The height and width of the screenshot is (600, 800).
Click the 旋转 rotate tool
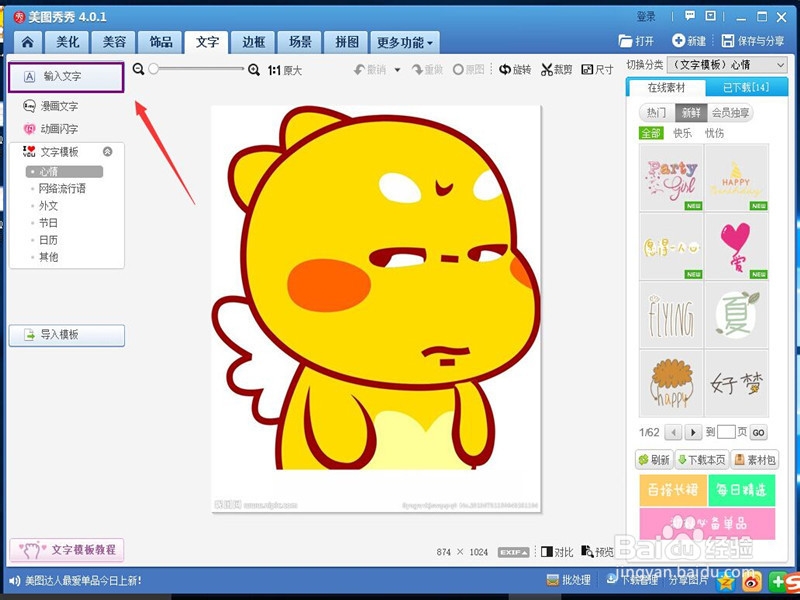(x=515, y=69)
